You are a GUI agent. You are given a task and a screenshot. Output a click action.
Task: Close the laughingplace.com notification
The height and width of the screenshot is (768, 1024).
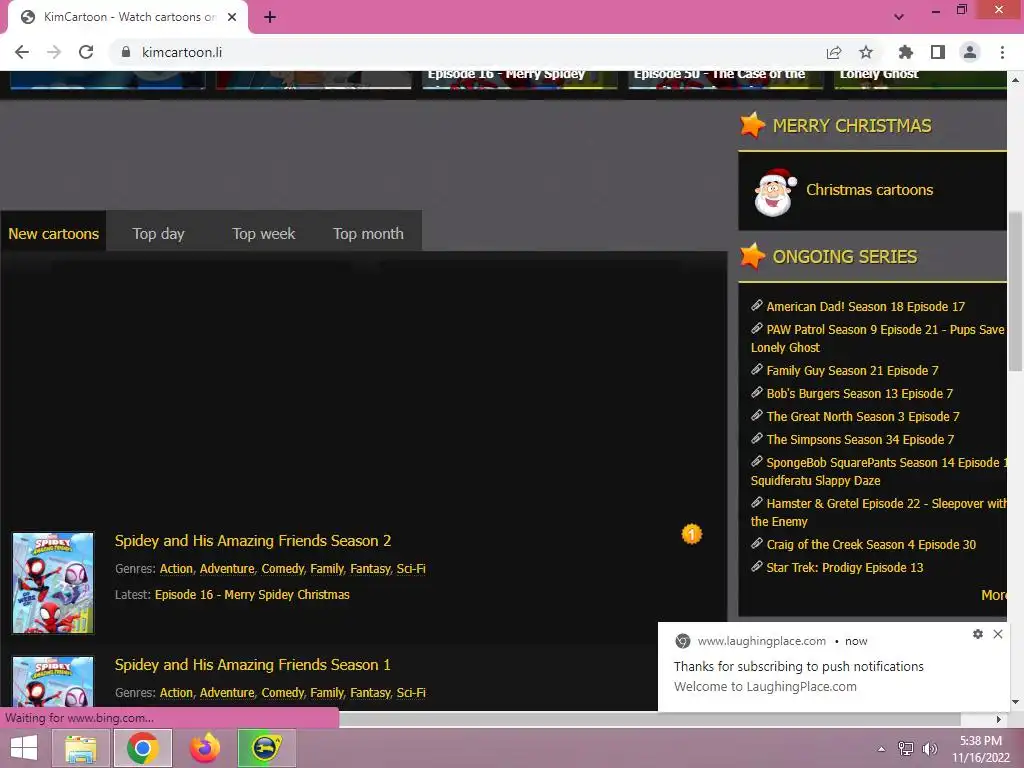tap(998, 633)
